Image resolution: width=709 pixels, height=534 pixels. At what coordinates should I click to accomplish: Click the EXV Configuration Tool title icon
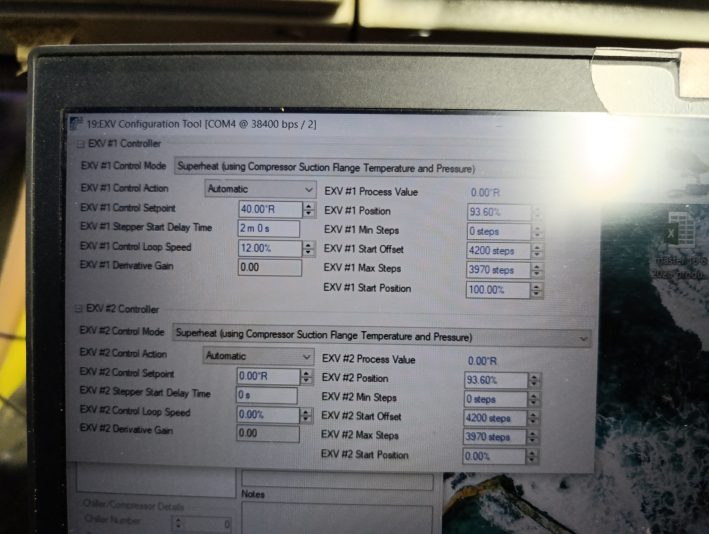pos(76,123)
